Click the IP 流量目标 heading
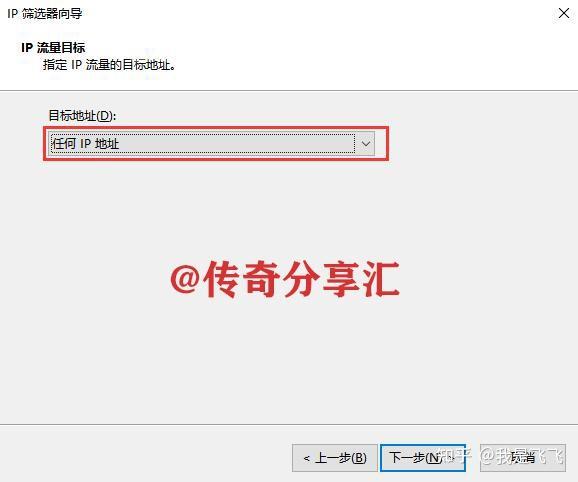Screen dimensions: 578x482 53,48
